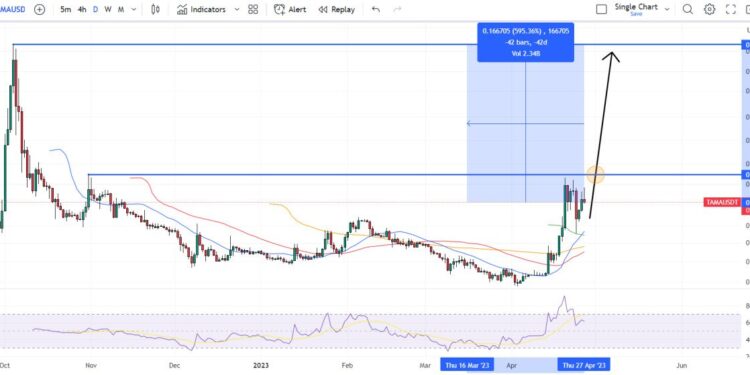Open the candlestick chart type selector
The height and width of the screenshot is (375, 750).
pyautogui.click(x=155, y=10)
